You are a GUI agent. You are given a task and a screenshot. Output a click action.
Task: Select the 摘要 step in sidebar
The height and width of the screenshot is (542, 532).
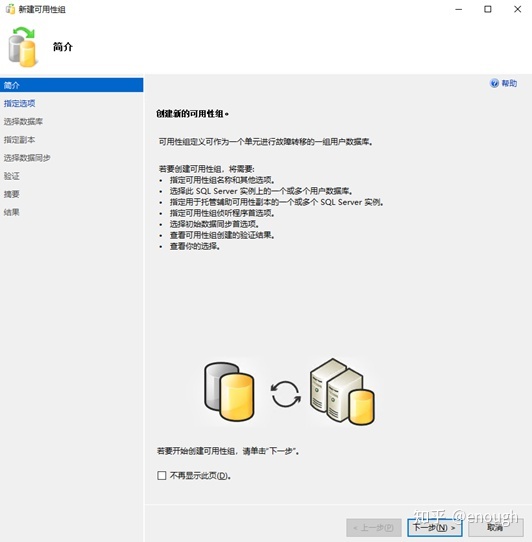tap(11, 194)
